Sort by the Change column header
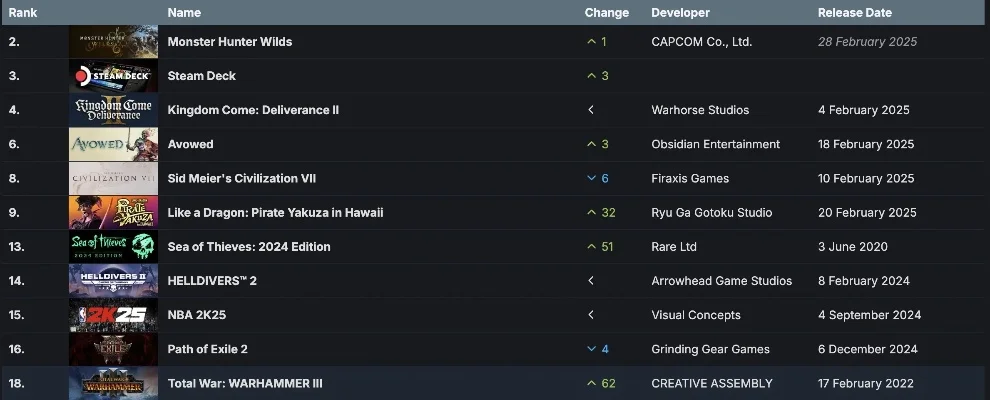 pyautogui.click(x=606, y=13)
